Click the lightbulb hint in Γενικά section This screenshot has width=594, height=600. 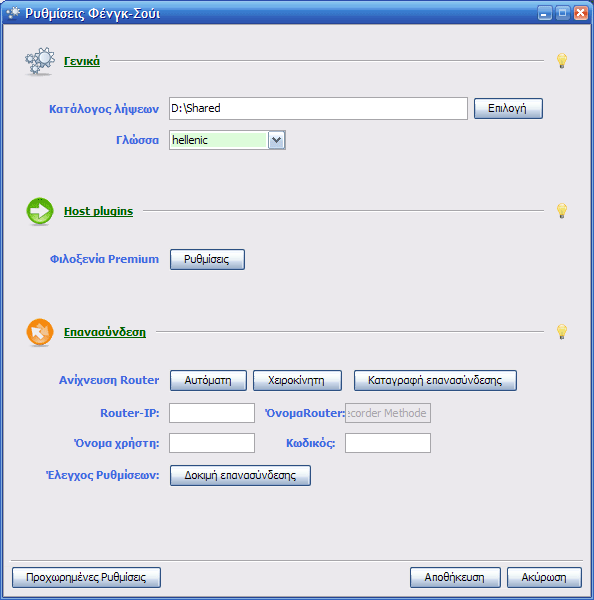561,61
